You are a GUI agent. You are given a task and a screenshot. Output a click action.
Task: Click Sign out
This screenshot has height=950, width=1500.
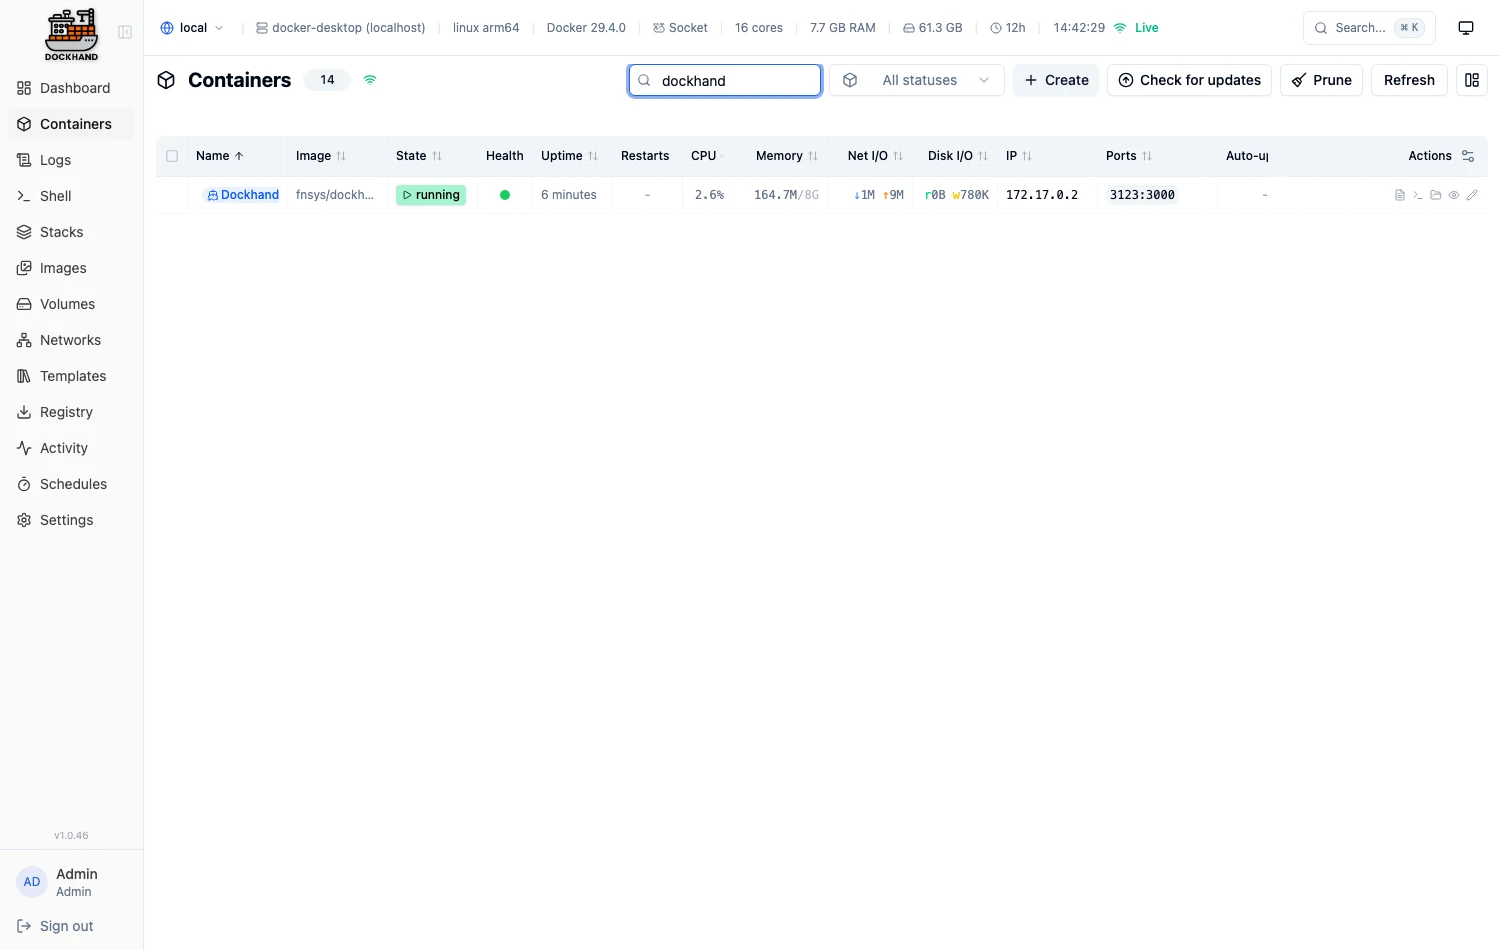71,926
